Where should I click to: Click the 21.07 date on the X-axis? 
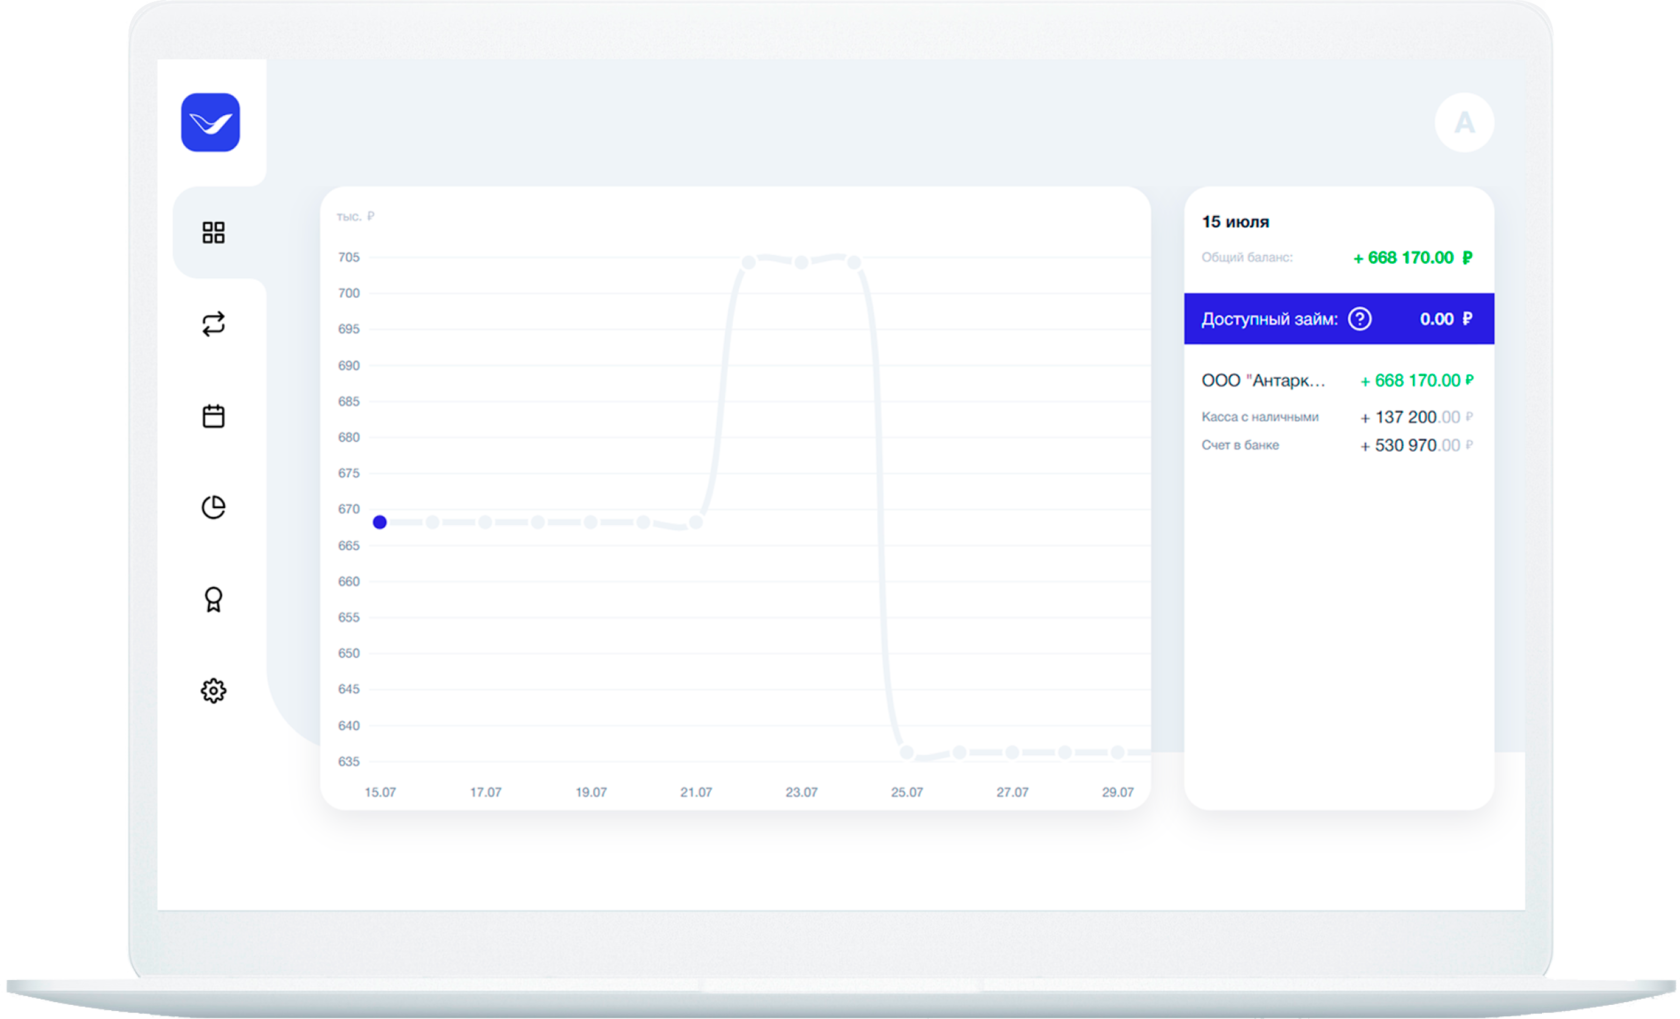(696, 792)
